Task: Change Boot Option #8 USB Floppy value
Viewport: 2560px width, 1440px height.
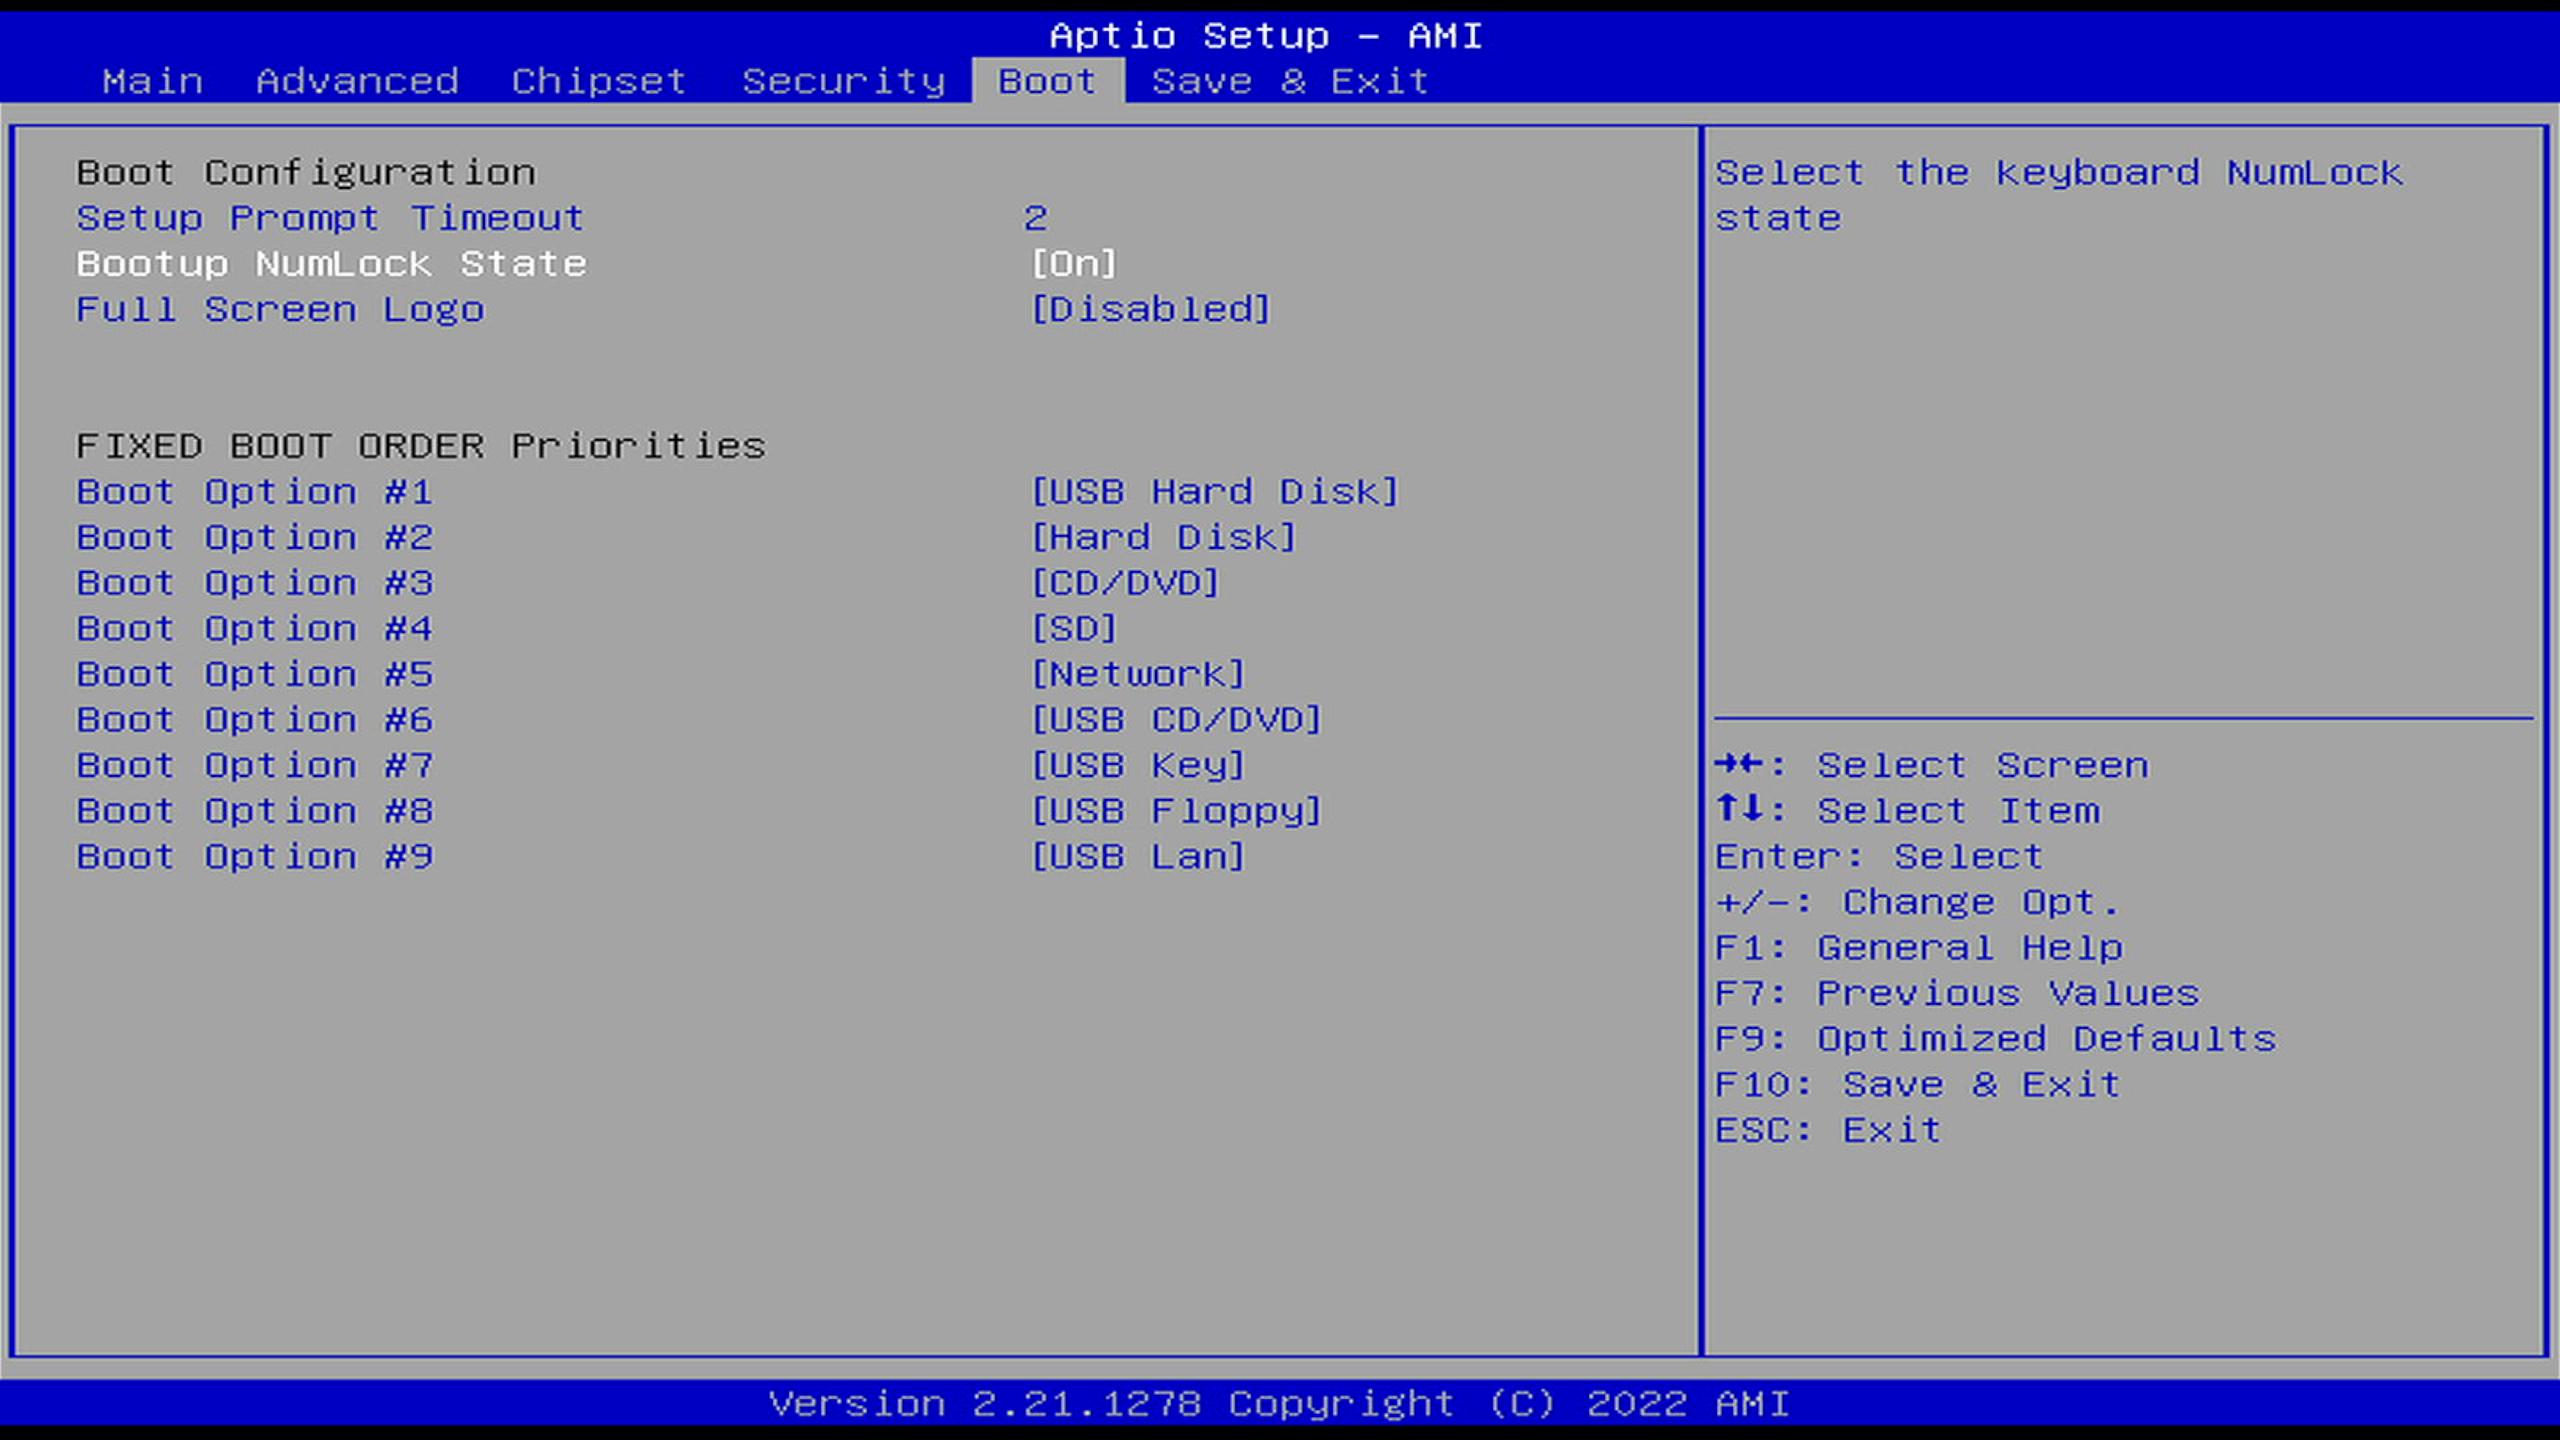Action: click(1176, 811)
